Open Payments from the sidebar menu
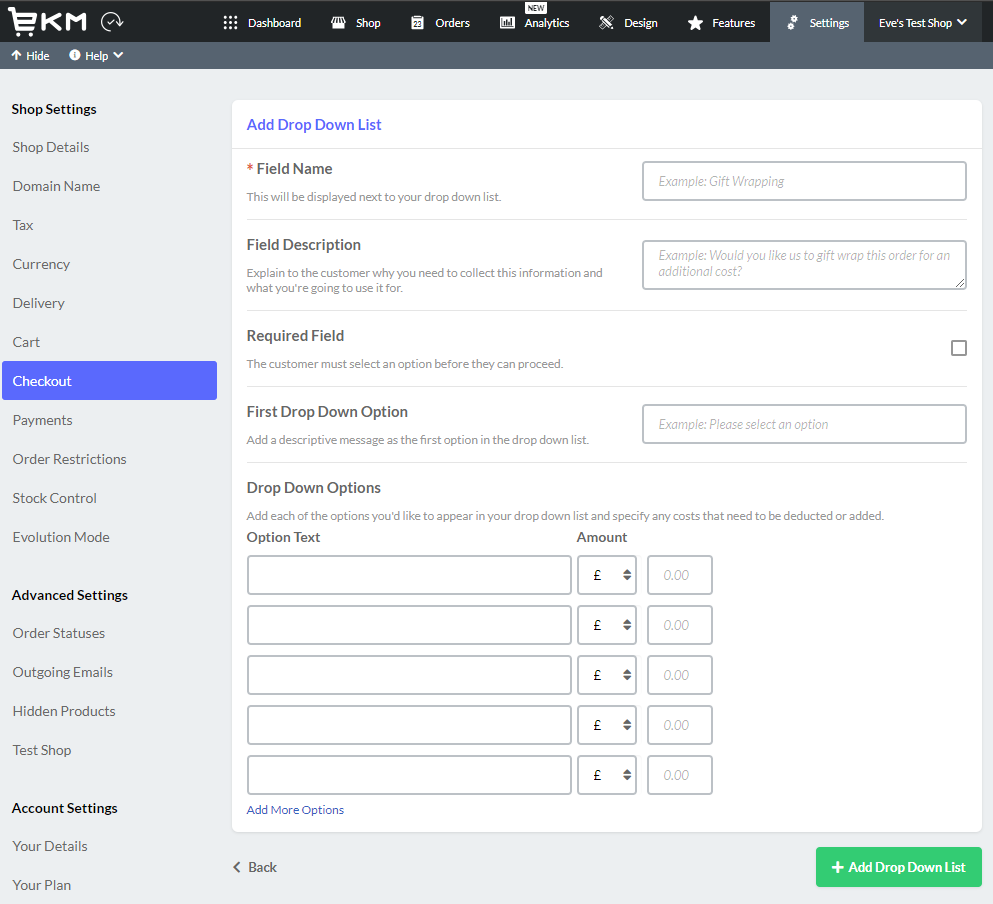The height and width of the screenshot is (904, 993). [x=42, y=419]
